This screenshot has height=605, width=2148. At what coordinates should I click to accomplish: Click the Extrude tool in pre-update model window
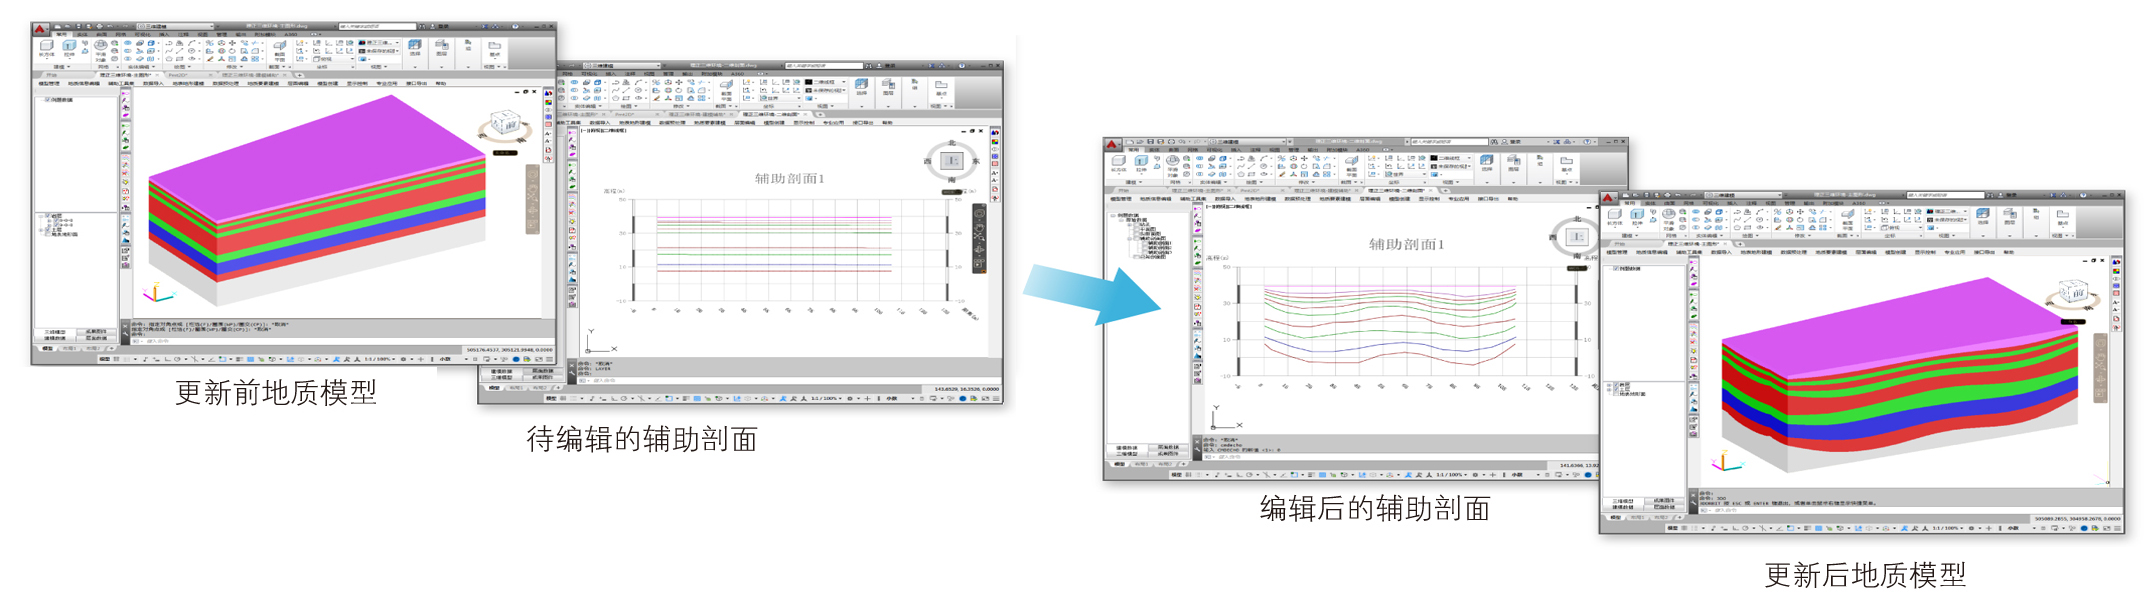point(69,46)
